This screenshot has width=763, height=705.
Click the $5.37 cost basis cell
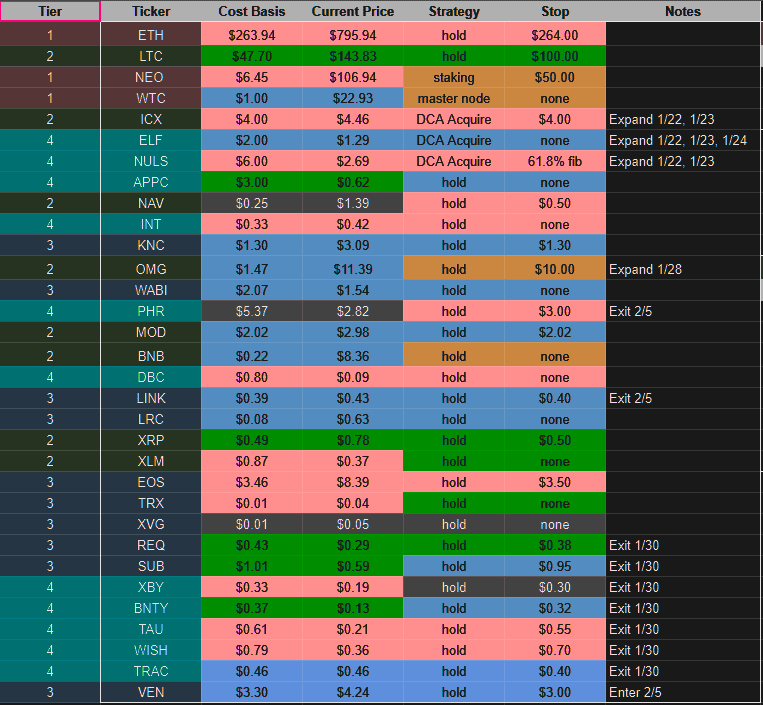(252, 311)
